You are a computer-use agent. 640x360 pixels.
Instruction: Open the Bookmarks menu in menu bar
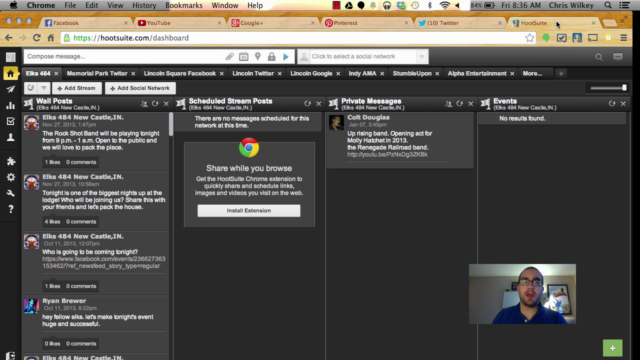(x=184, y=5)
